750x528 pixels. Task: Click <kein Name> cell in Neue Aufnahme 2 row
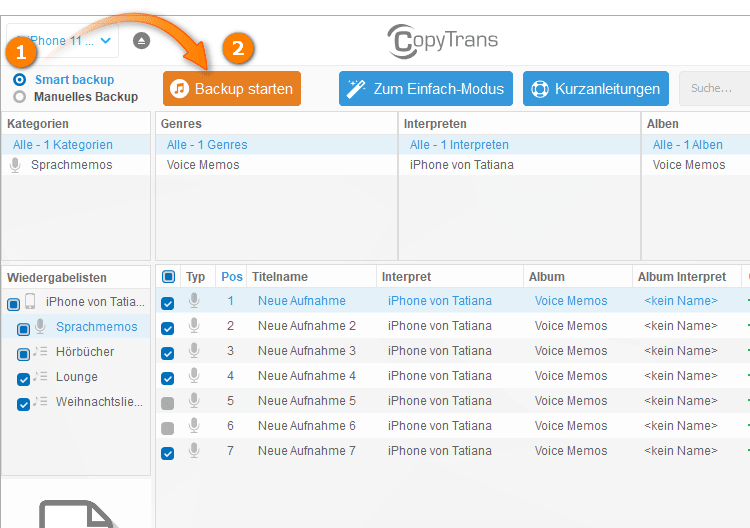681,325
